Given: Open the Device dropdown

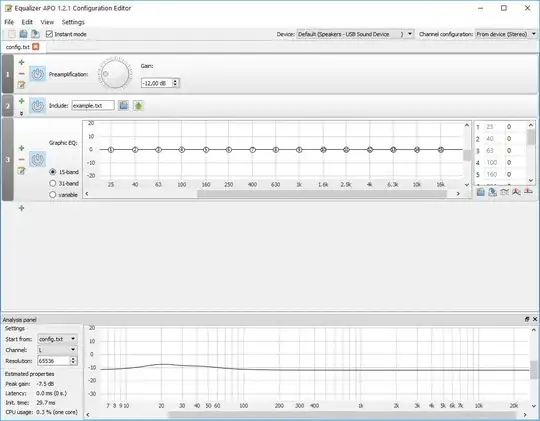Looking at the screenshot, I should coord(355,34).
